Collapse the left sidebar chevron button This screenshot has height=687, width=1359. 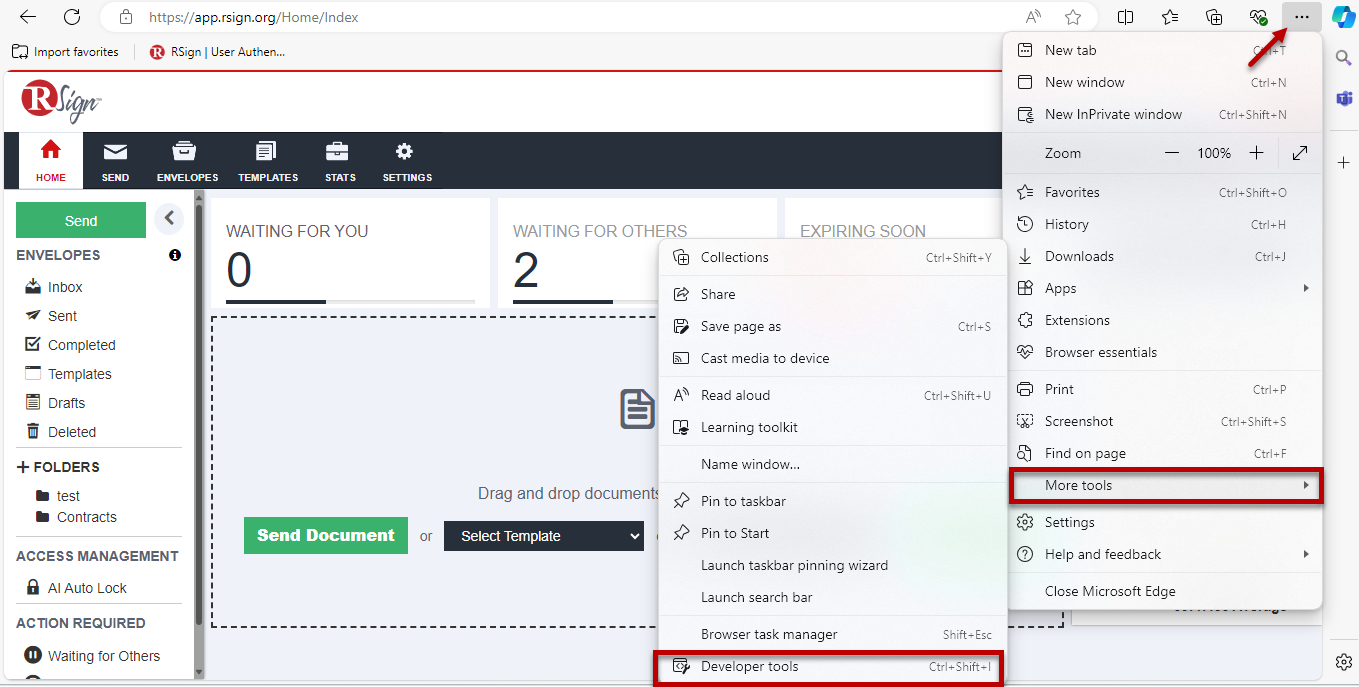click(x=168, y=219)
